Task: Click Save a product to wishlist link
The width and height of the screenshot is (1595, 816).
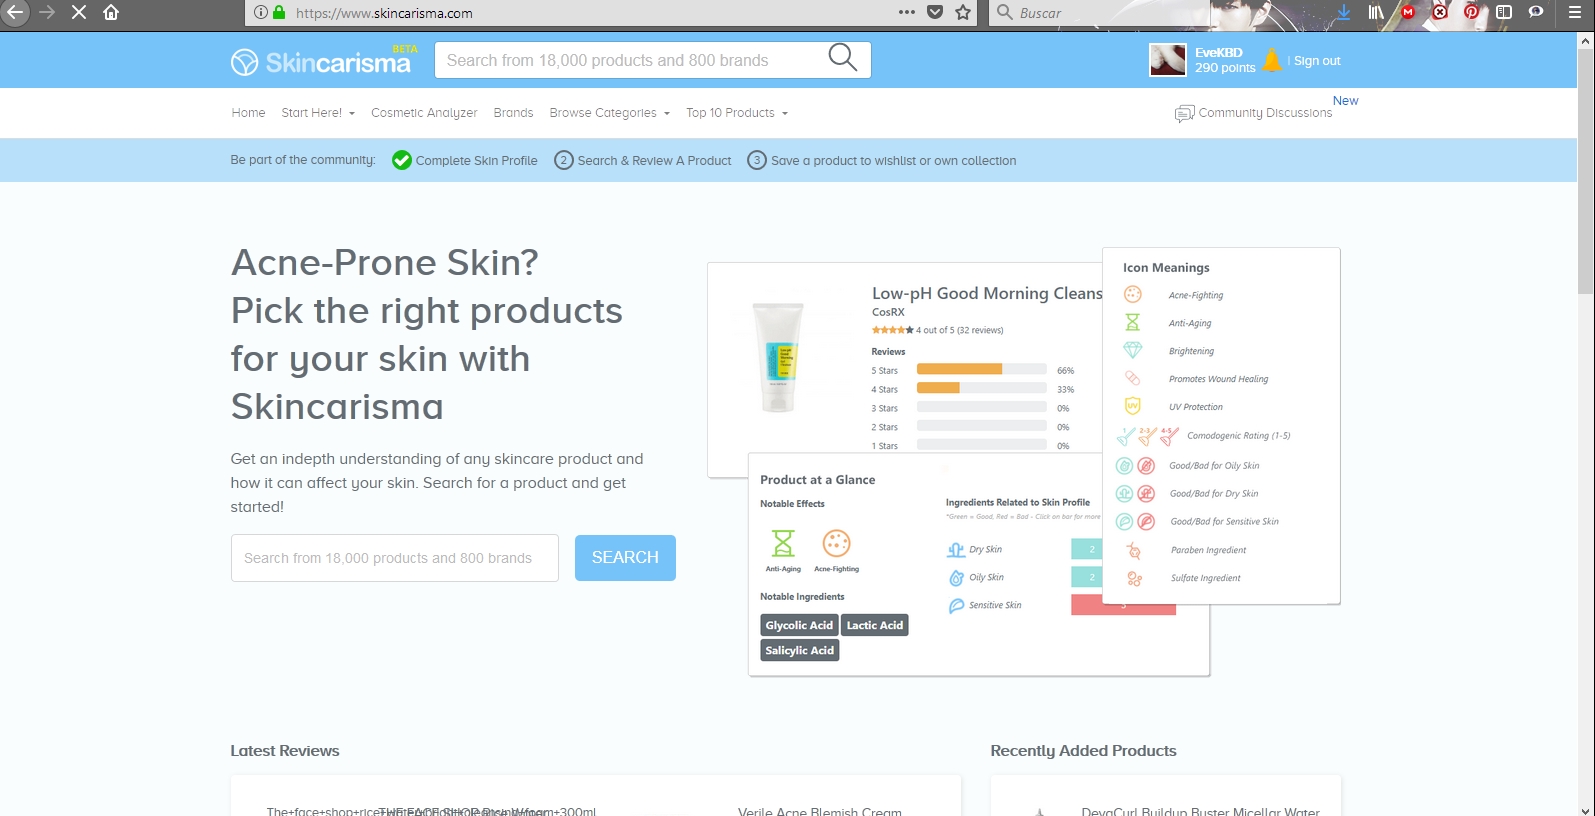Action: click(893, 161)
